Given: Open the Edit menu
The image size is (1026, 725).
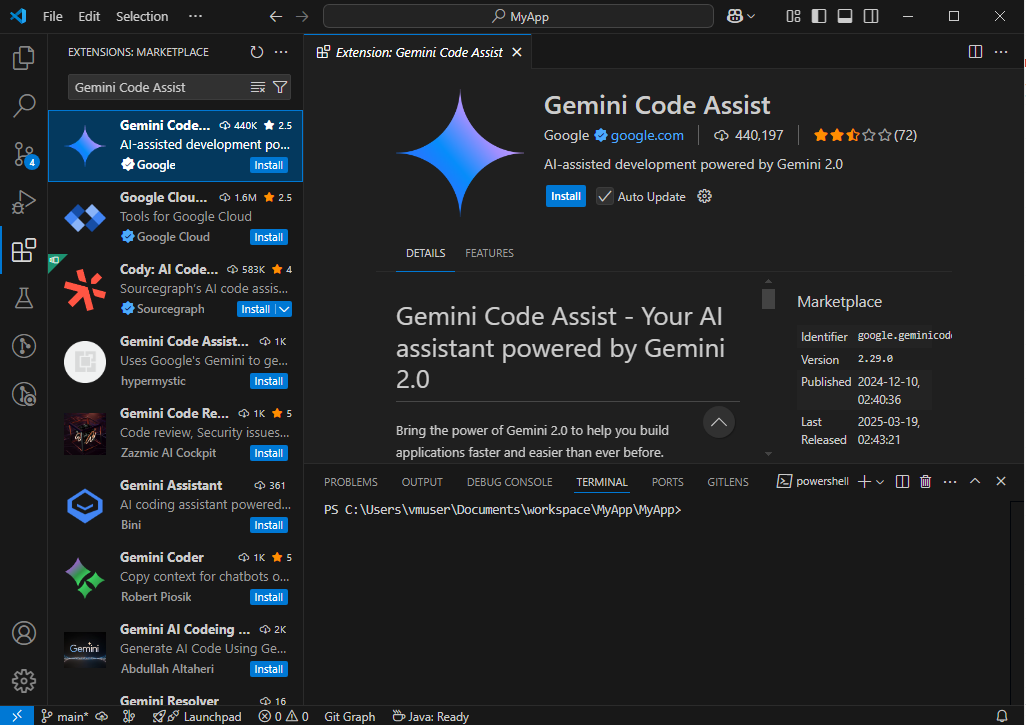Looking at the screenshot, I should [89, 16].
